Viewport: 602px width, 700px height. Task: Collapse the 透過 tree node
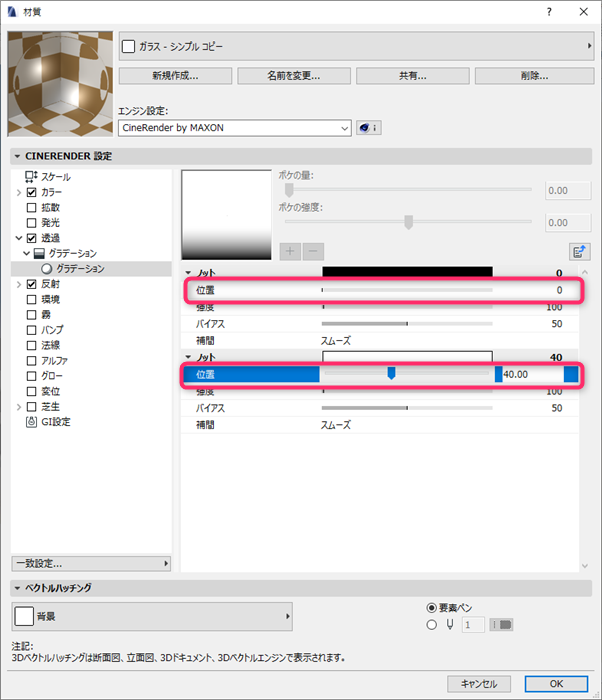[x=19, y=238]
